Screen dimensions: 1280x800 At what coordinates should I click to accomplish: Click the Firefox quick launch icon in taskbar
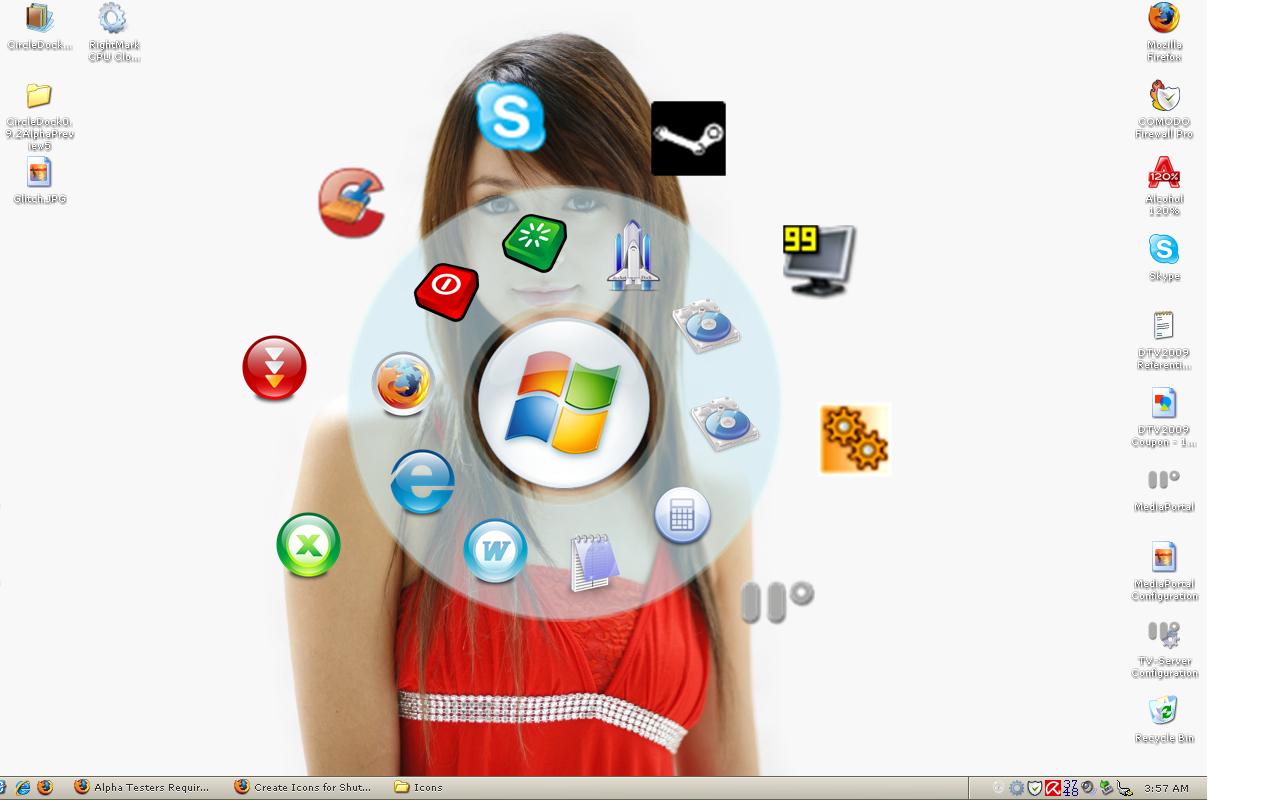45,788
